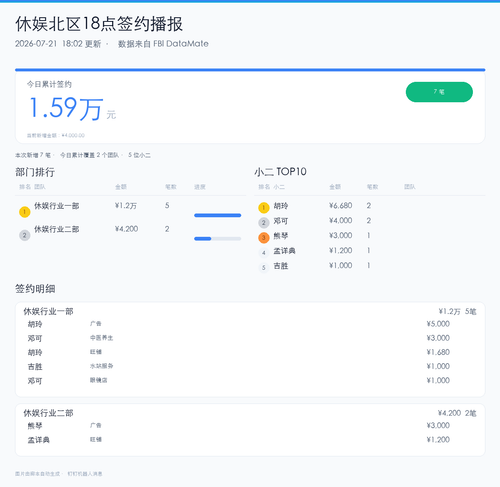Click the 水站服务 category in 吉胜's row
Viewport: 500px width, 487px height.
tap(101, 366)
